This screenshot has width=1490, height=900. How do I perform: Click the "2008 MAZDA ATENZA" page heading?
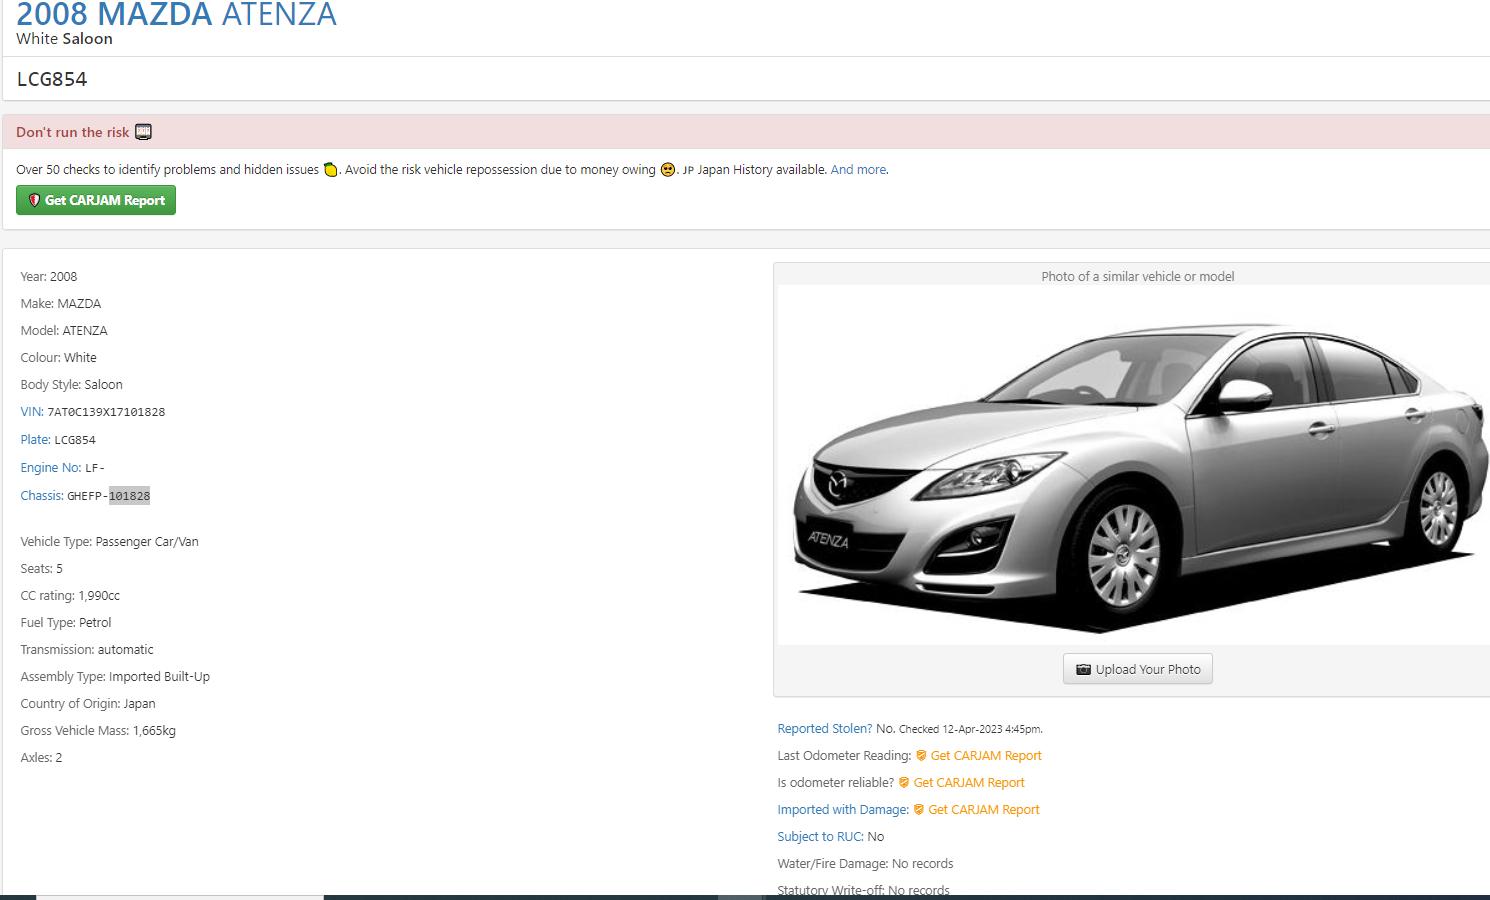coord(176,14)
